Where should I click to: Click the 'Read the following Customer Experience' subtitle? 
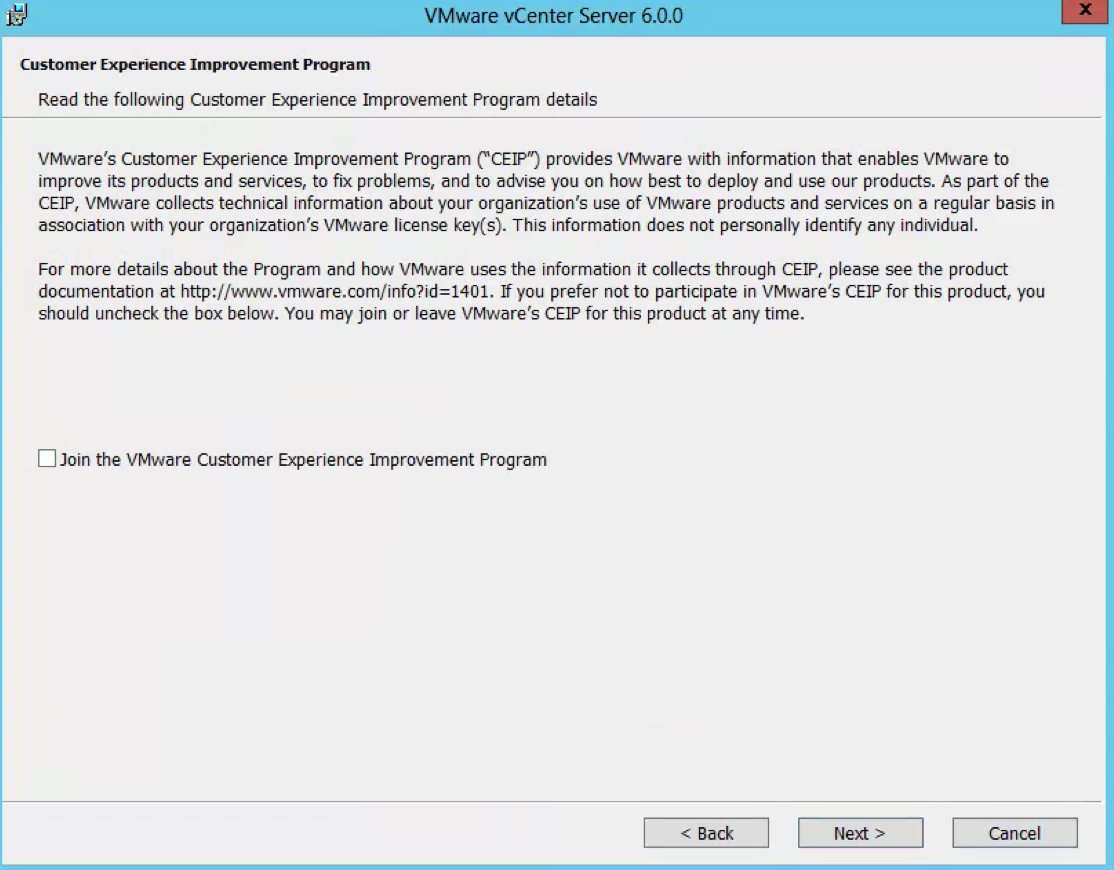click(x=318, y=99)
